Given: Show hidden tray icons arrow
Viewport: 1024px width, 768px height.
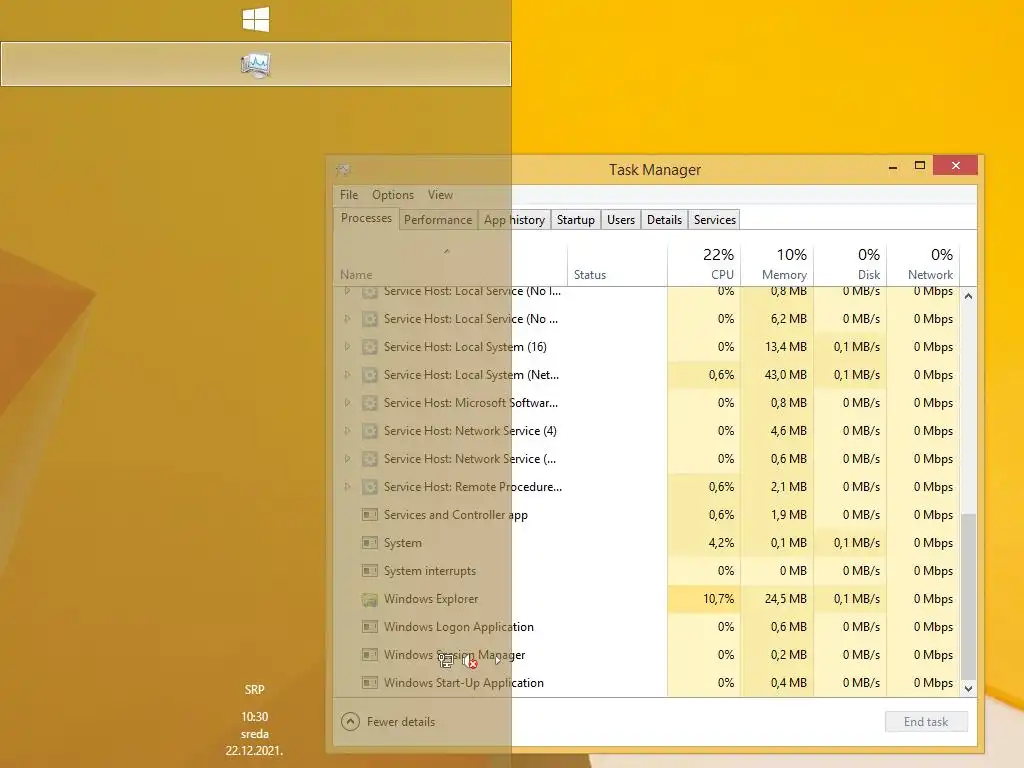Looking at the screenshot, I should [498, 661].
